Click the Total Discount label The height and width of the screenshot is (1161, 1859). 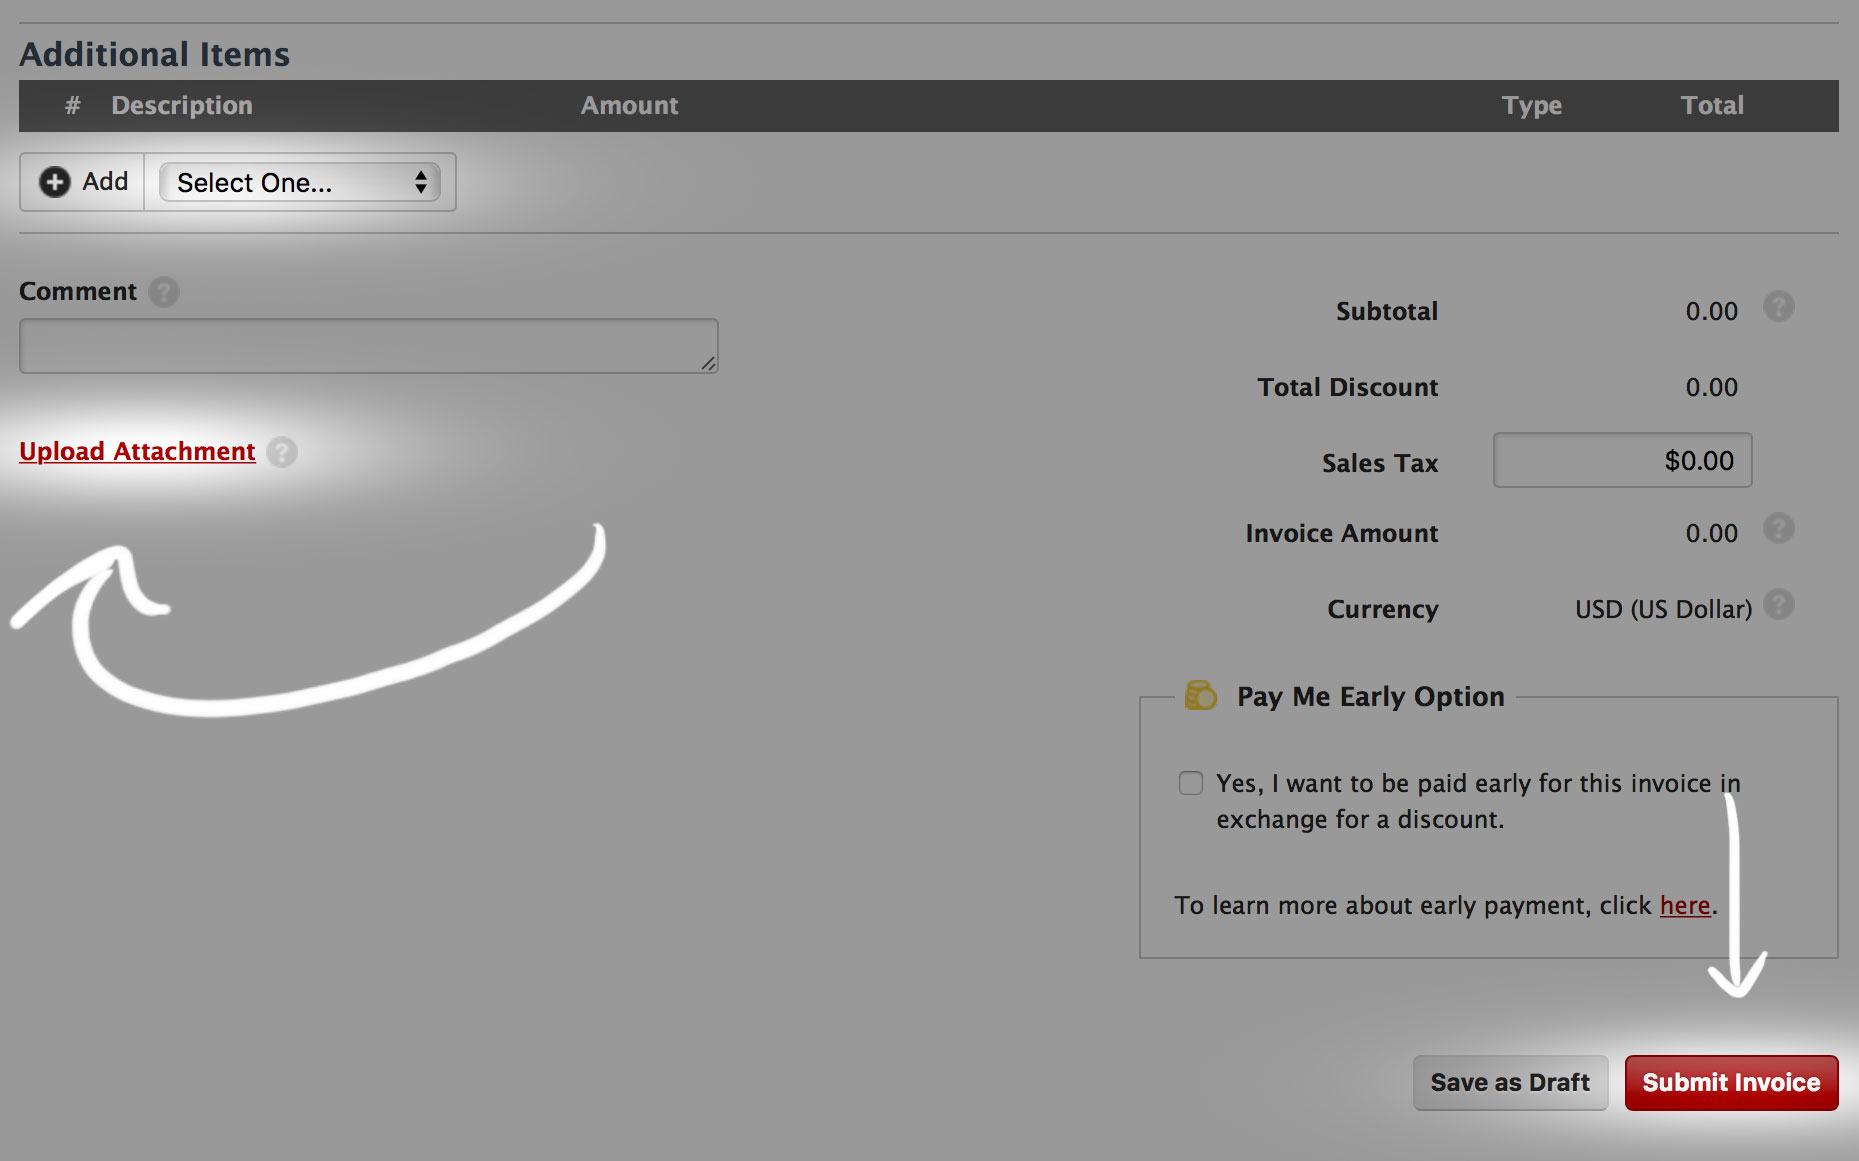point(1347,387)
